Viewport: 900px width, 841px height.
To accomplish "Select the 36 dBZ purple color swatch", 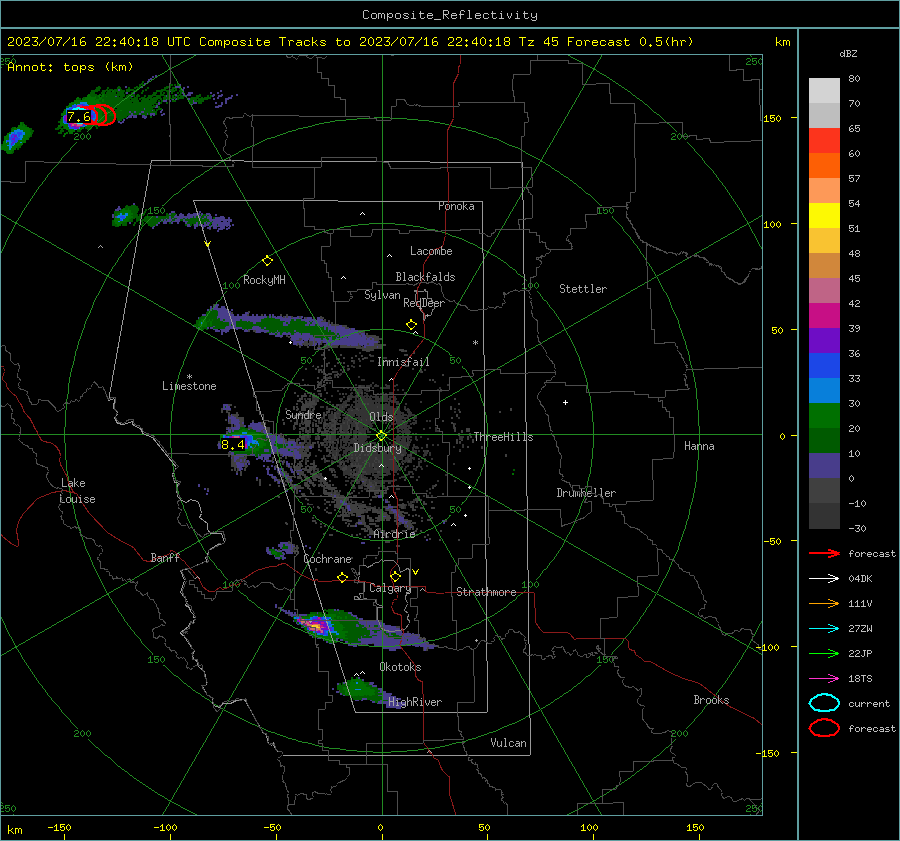I will click(x=824, y=340).
